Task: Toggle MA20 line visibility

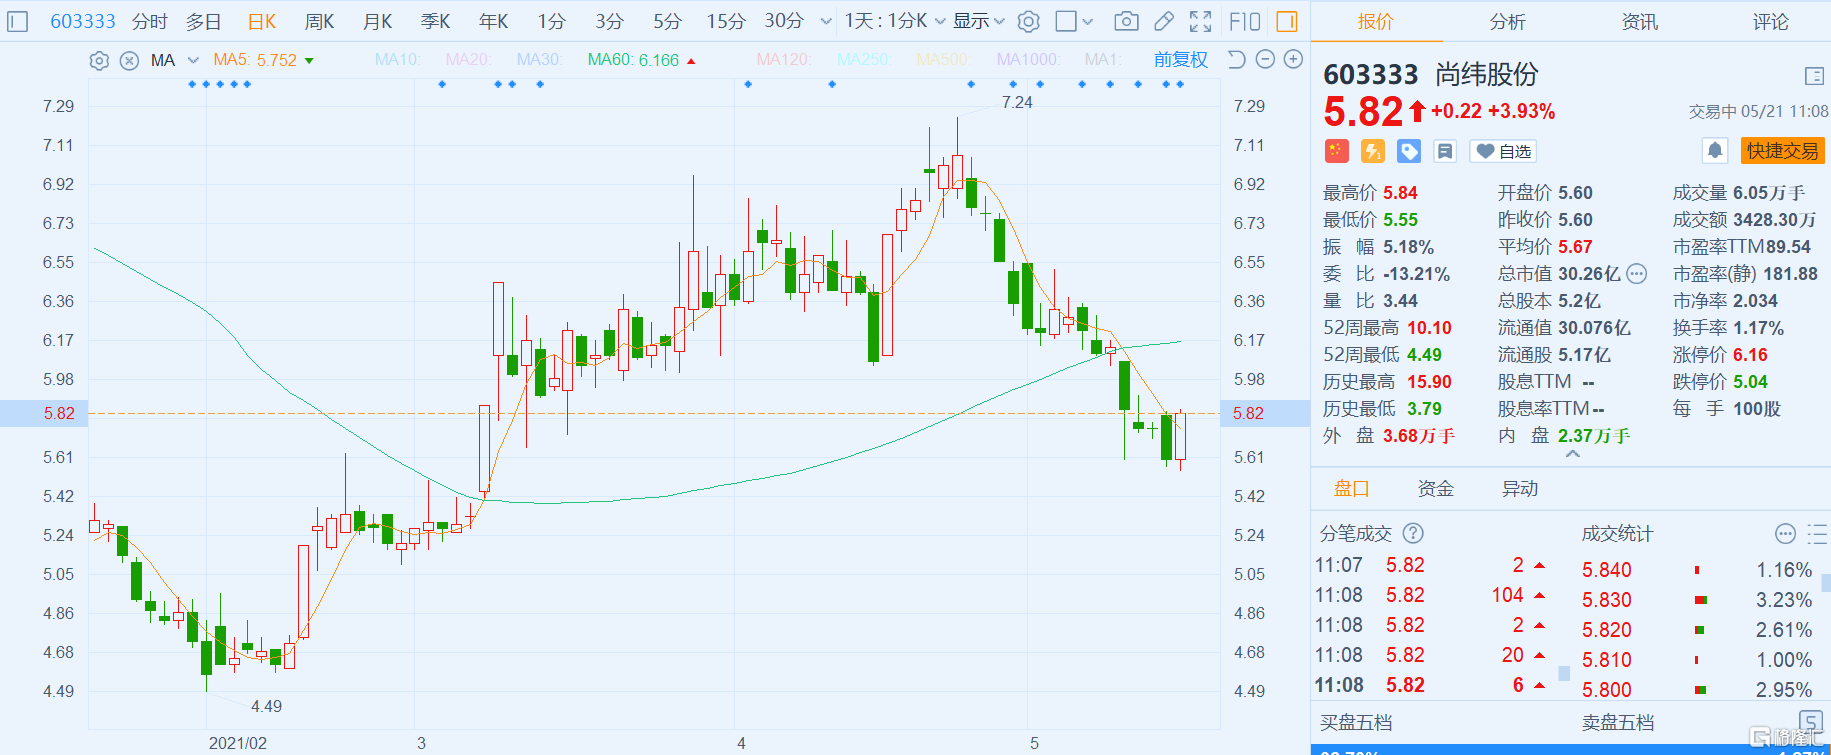Action: (468, 60)
